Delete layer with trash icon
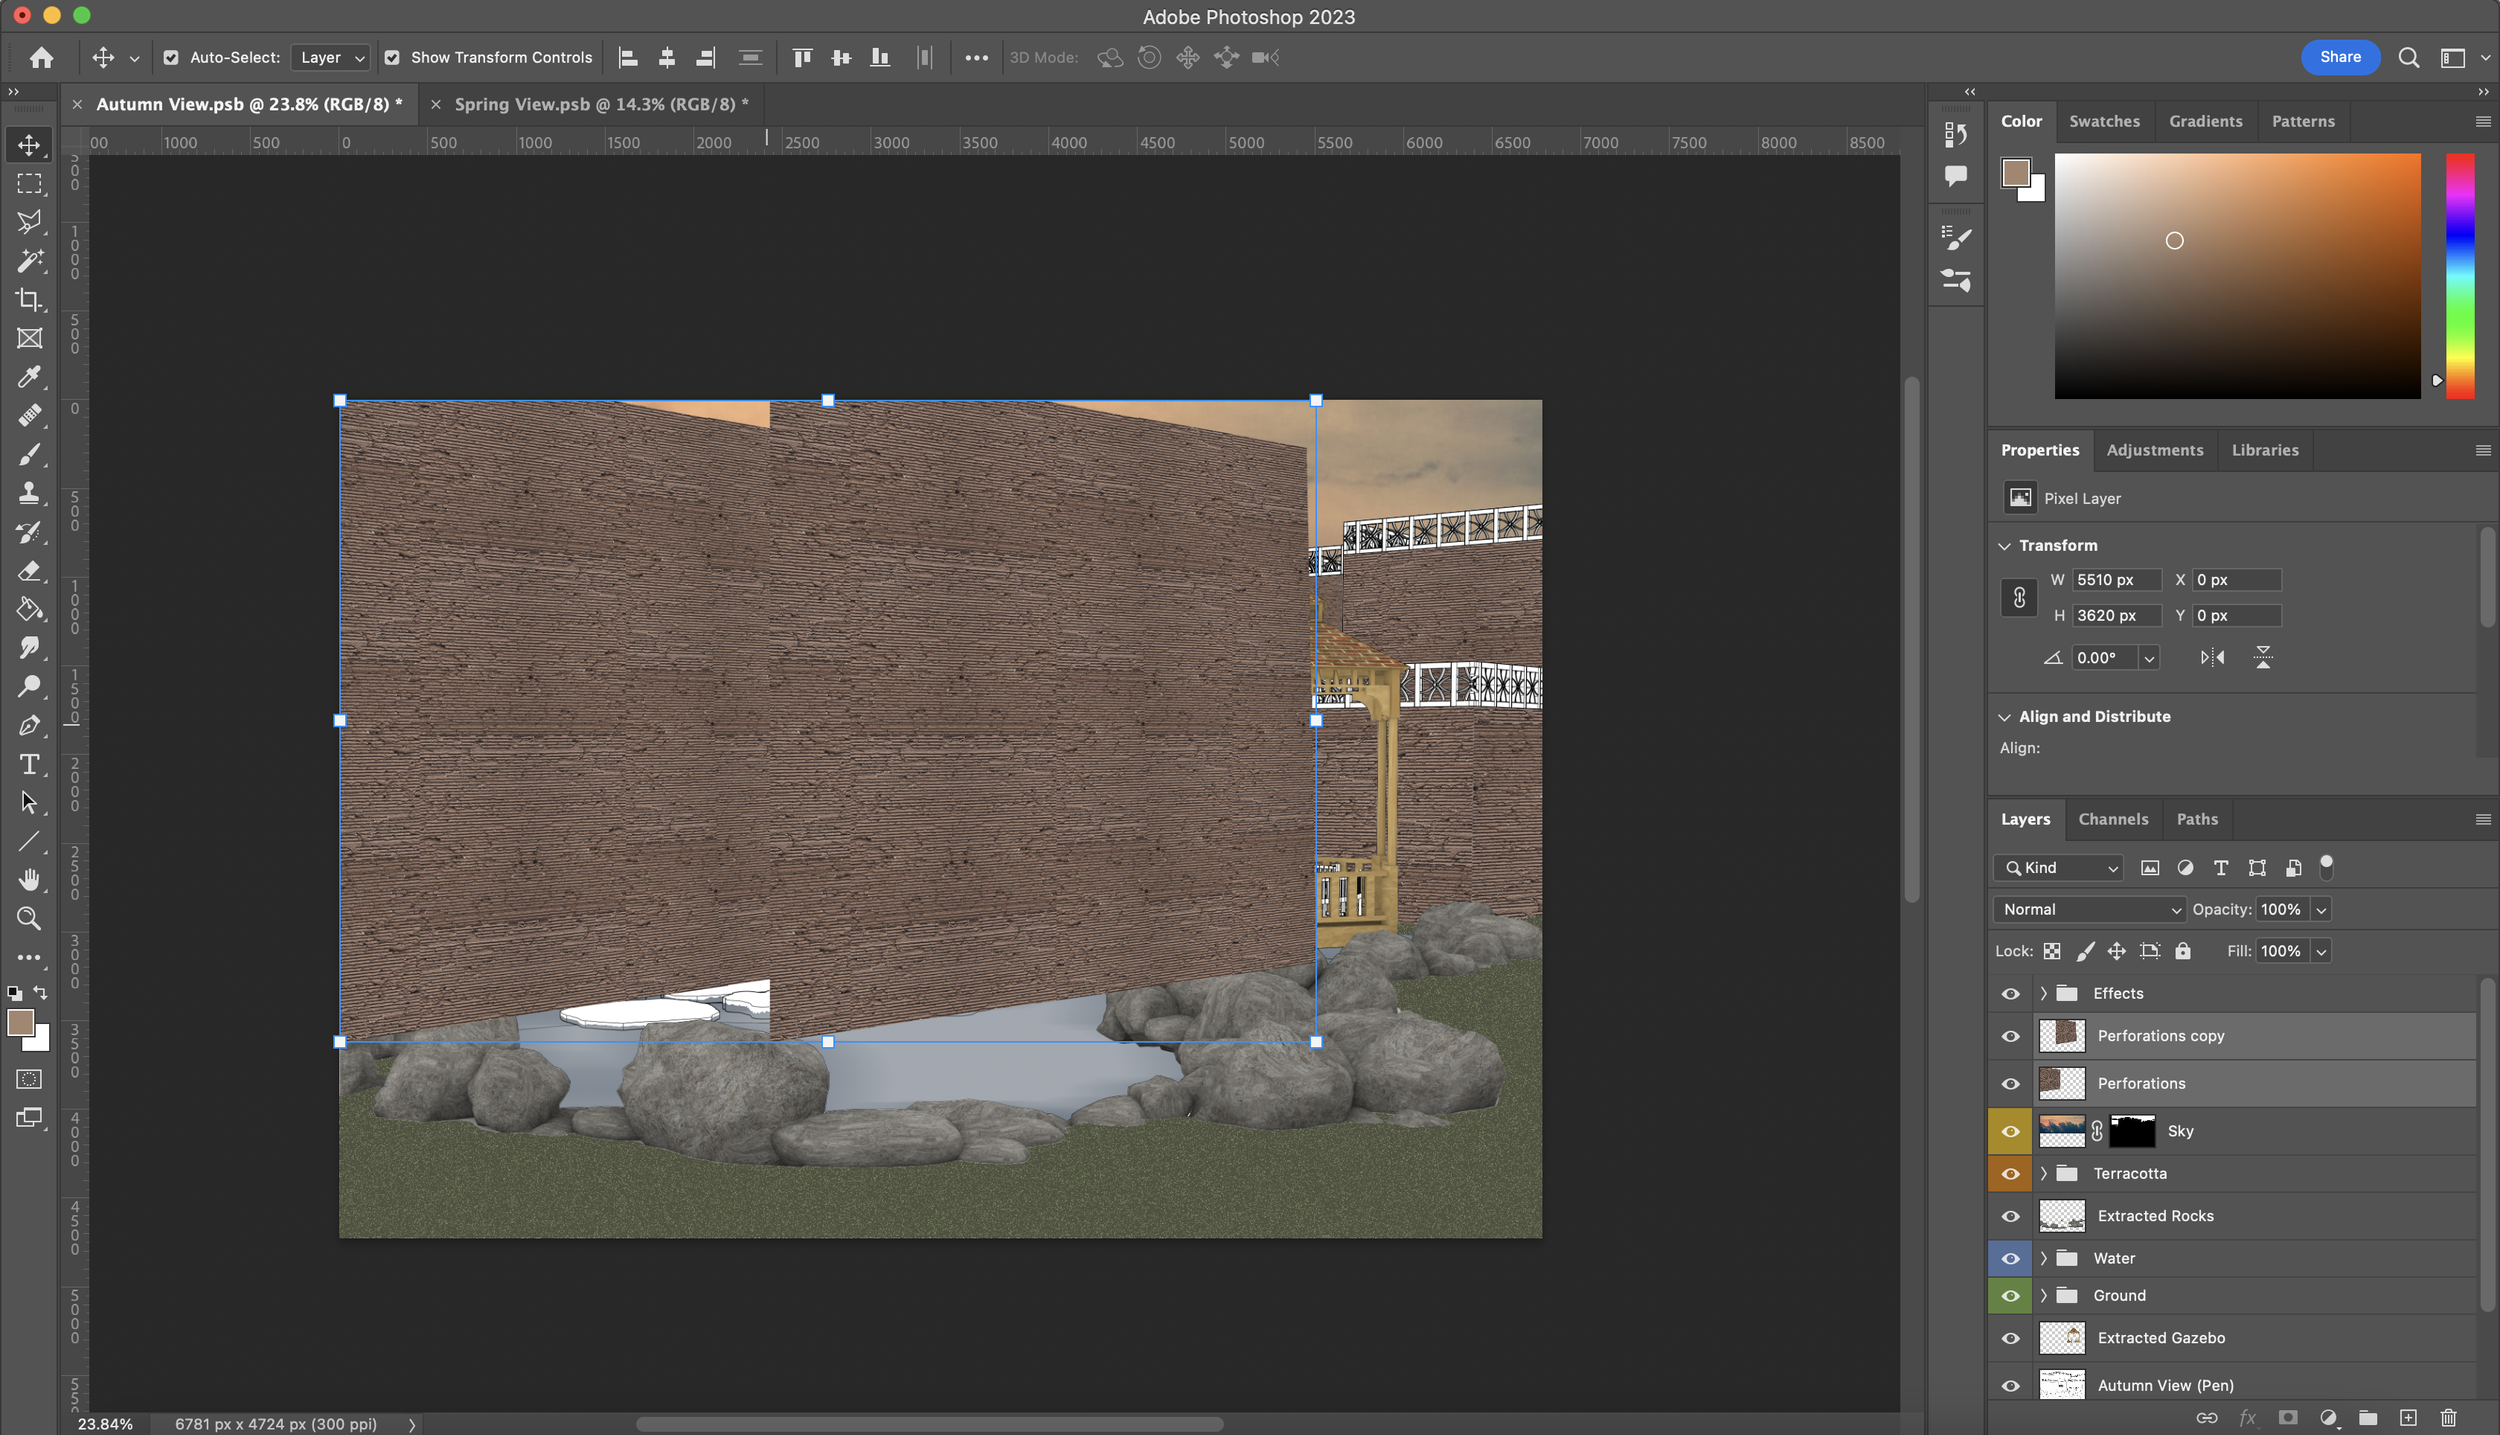This screenshot has height=1435, width=2500. pos(2448,1417)
